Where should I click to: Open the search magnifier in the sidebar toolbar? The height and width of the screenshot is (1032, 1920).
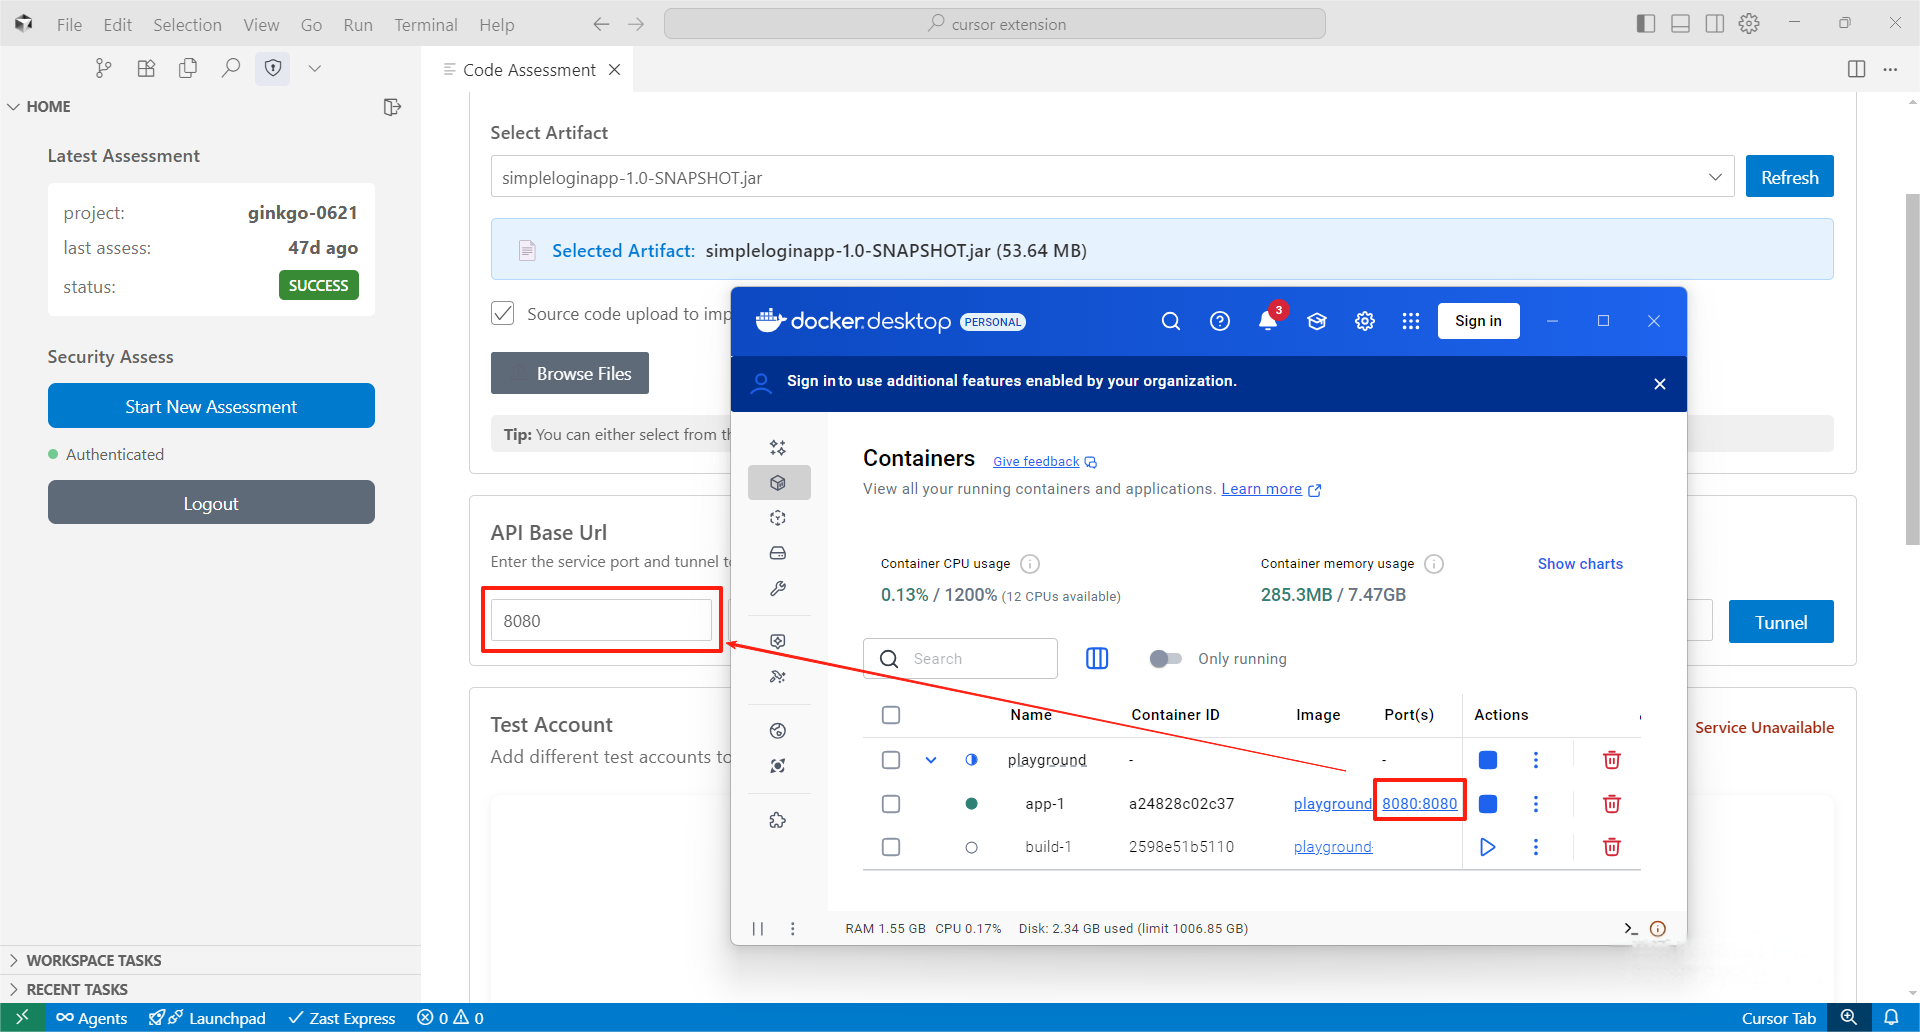230,68
